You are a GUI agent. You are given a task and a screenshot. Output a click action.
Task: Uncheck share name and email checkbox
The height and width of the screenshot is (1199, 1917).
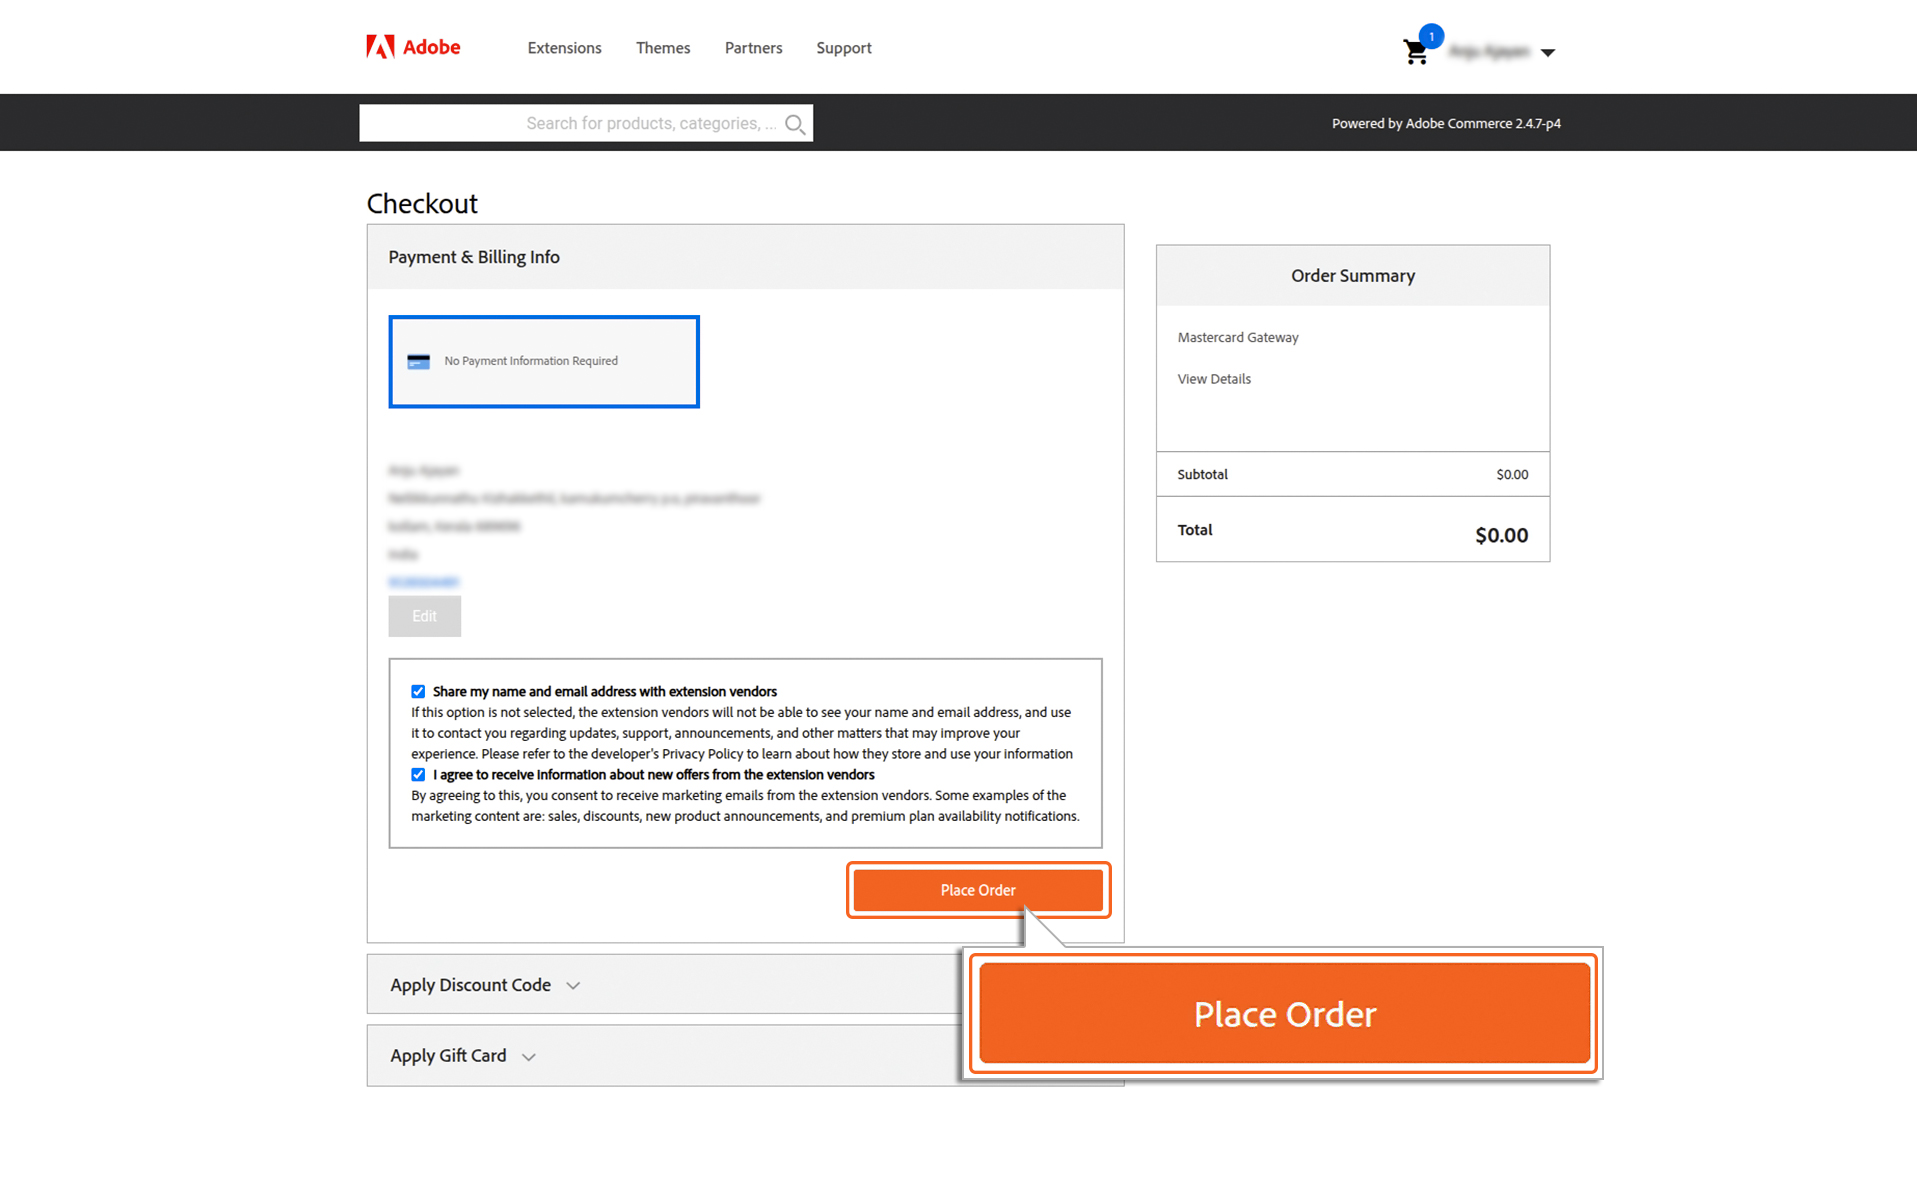pyautogui.click(x=418, y=691)
